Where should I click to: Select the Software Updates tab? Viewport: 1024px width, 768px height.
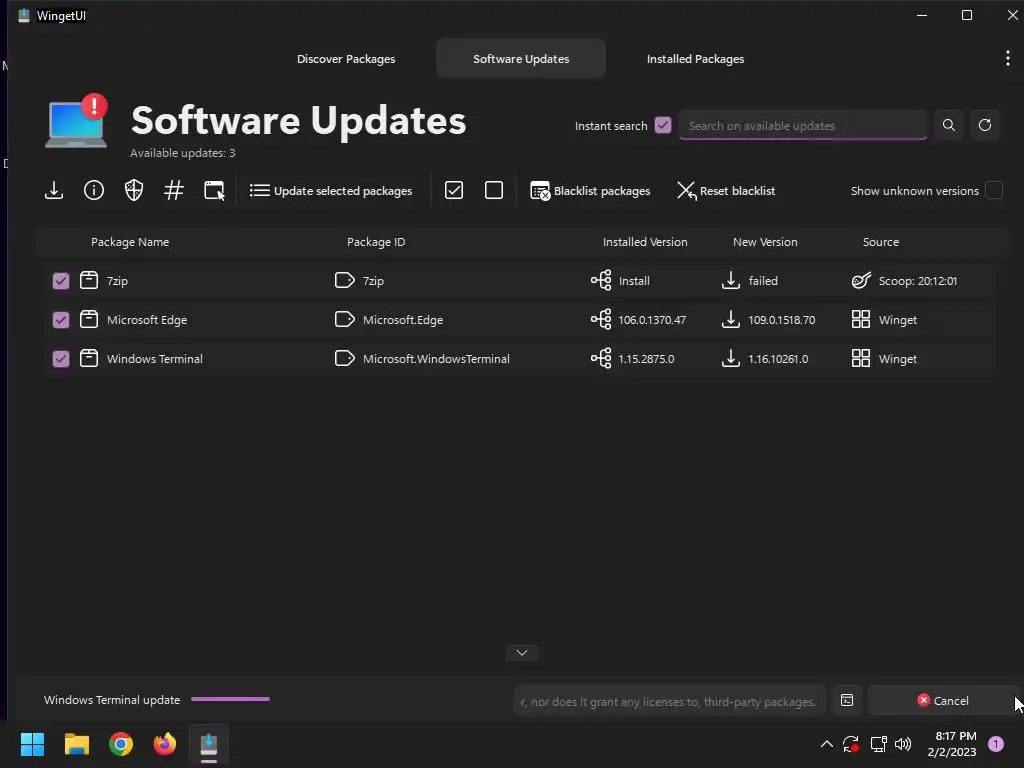pos(521,59)
